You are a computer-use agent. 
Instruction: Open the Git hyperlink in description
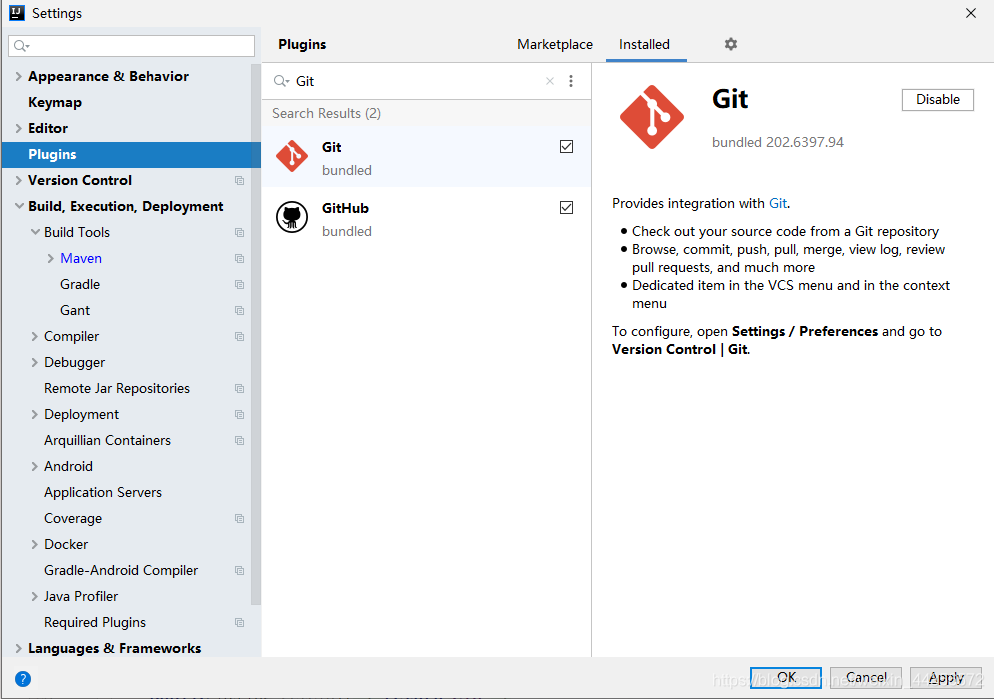point(778,203)
